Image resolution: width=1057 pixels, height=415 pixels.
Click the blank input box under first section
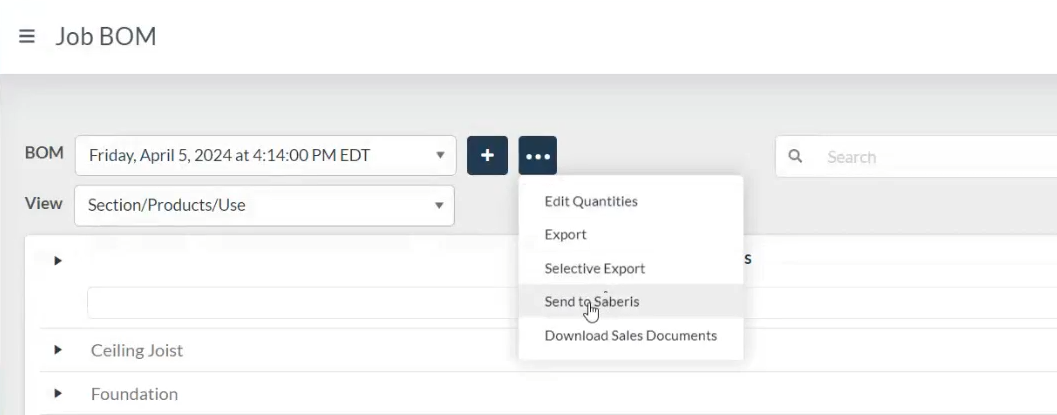point(300,302)
